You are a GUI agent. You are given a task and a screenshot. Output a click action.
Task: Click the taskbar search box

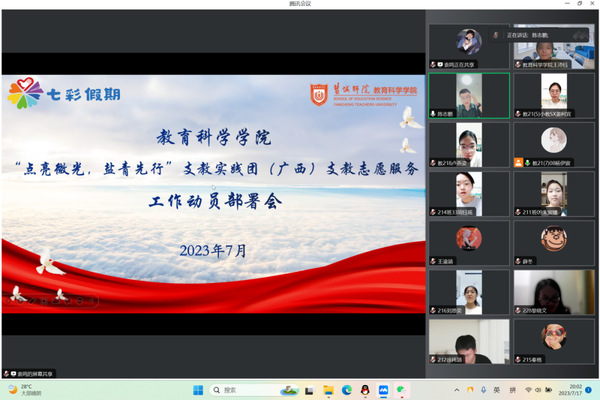point(245,390)
